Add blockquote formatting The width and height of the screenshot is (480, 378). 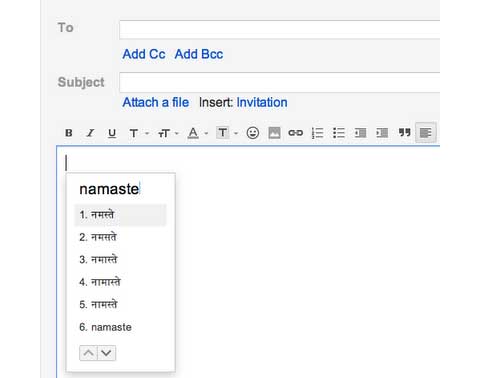click(x=404, y=132)
